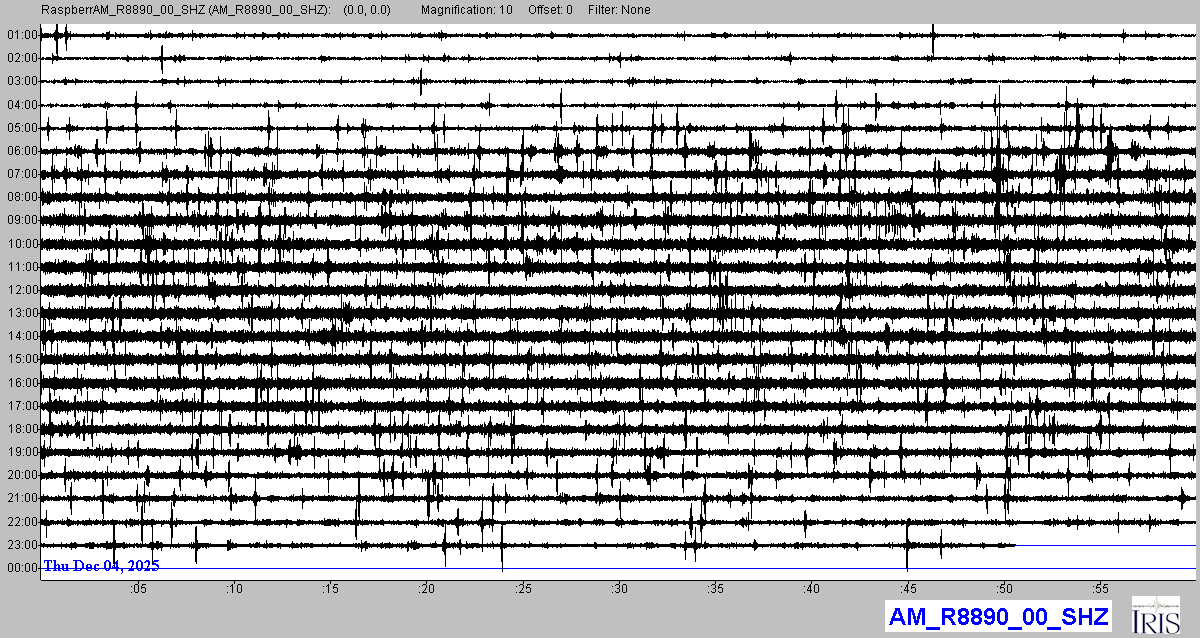
Task: Click the 00:00 label on blue baseline
Action: click(22, 568)
